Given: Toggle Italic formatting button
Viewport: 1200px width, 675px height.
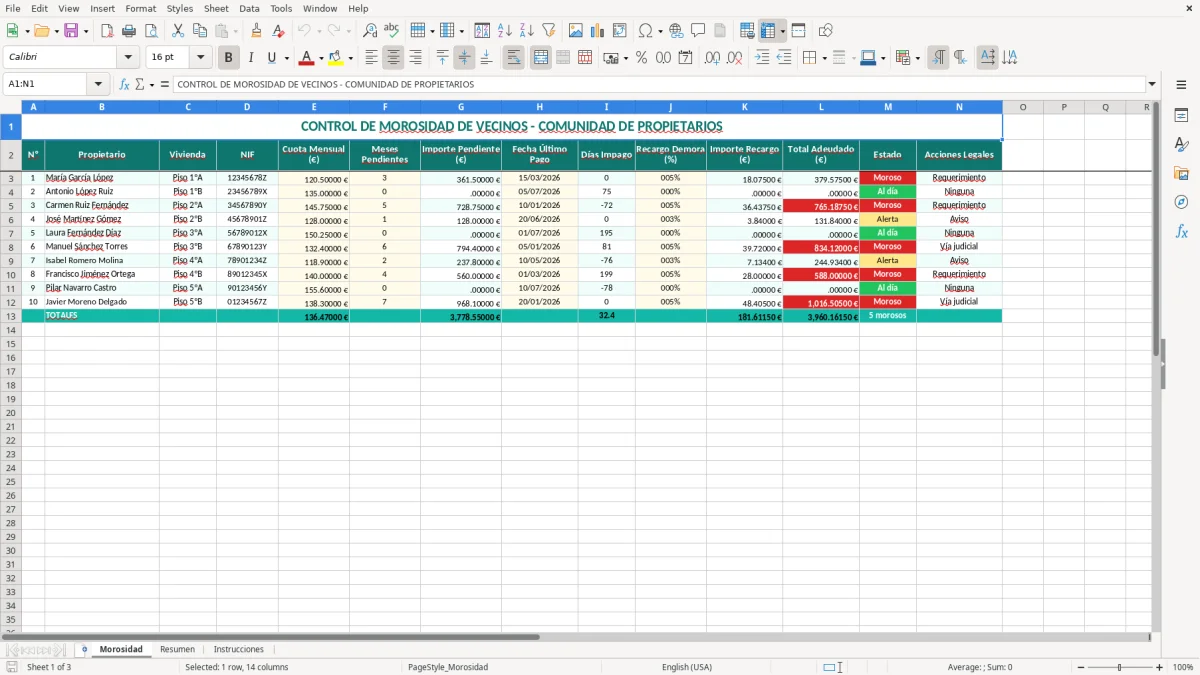Looking at the screenshot, I should [x=251, y=58].
